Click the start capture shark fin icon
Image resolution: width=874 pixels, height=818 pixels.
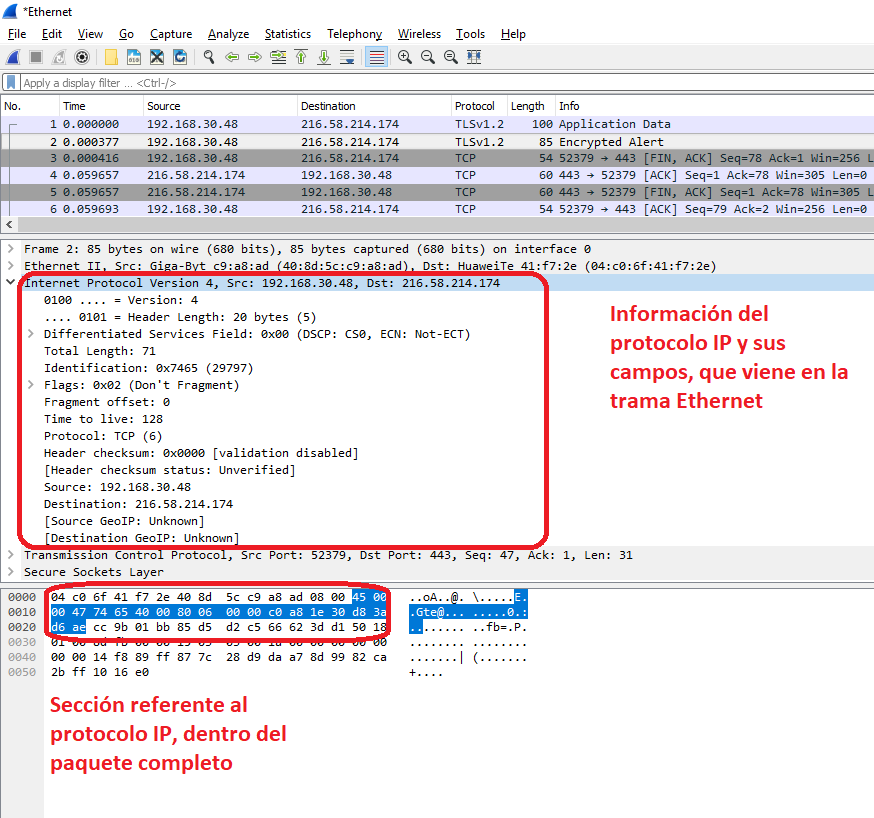pos(13,57)
